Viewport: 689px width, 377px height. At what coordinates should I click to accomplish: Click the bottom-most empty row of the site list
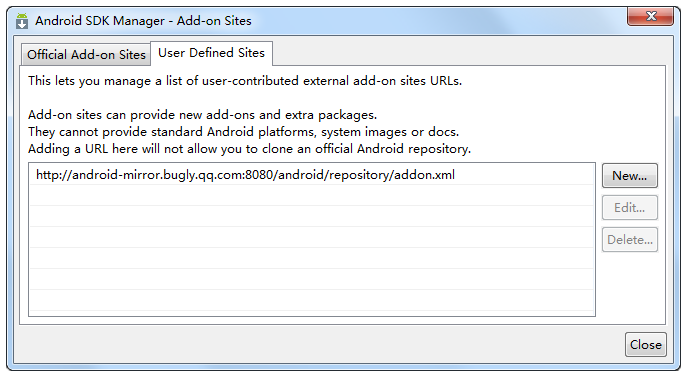(311, 300)
